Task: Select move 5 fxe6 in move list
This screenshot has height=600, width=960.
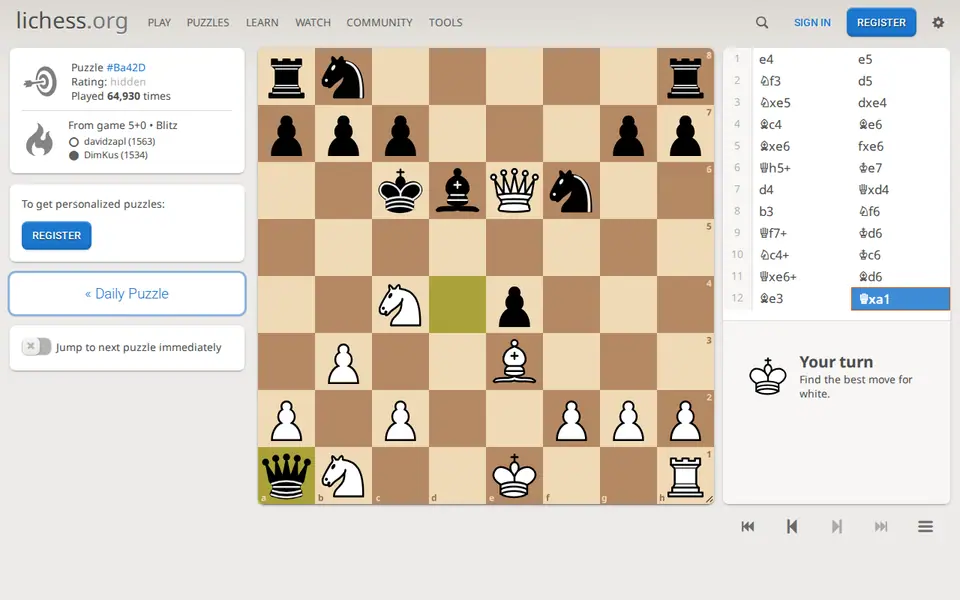Action: (x=900, y=146)
